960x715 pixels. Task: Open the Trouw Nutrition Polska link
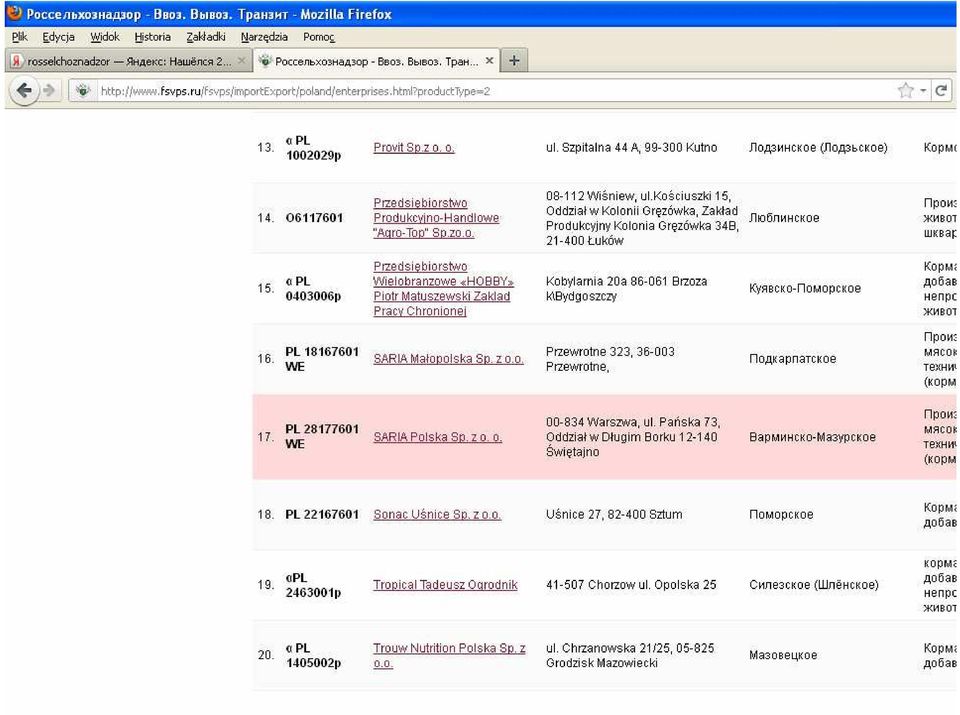click(449, 655)
